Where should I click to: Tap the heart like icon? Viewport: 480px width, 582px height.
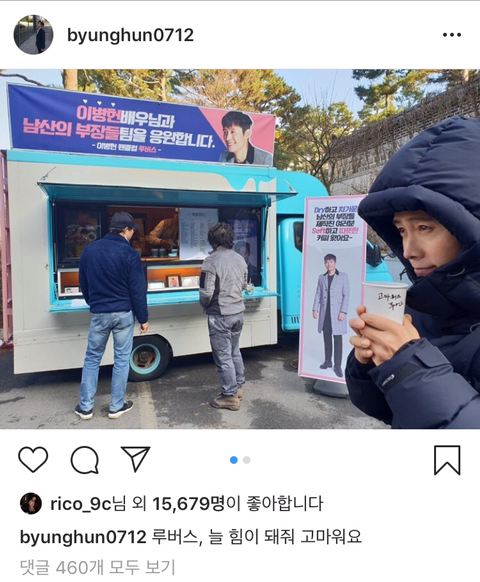pyautogui.click(x=33, y=460)
